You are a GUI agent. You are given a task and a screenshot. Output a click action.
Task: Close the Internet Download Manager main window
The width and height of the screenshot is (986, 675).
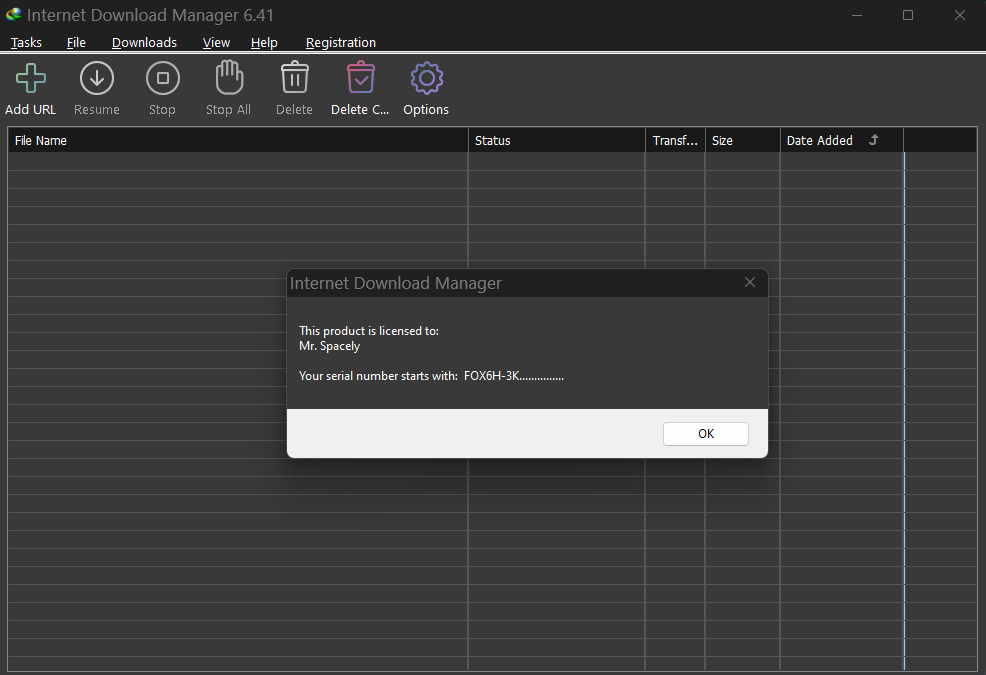(x=960, y=15)
